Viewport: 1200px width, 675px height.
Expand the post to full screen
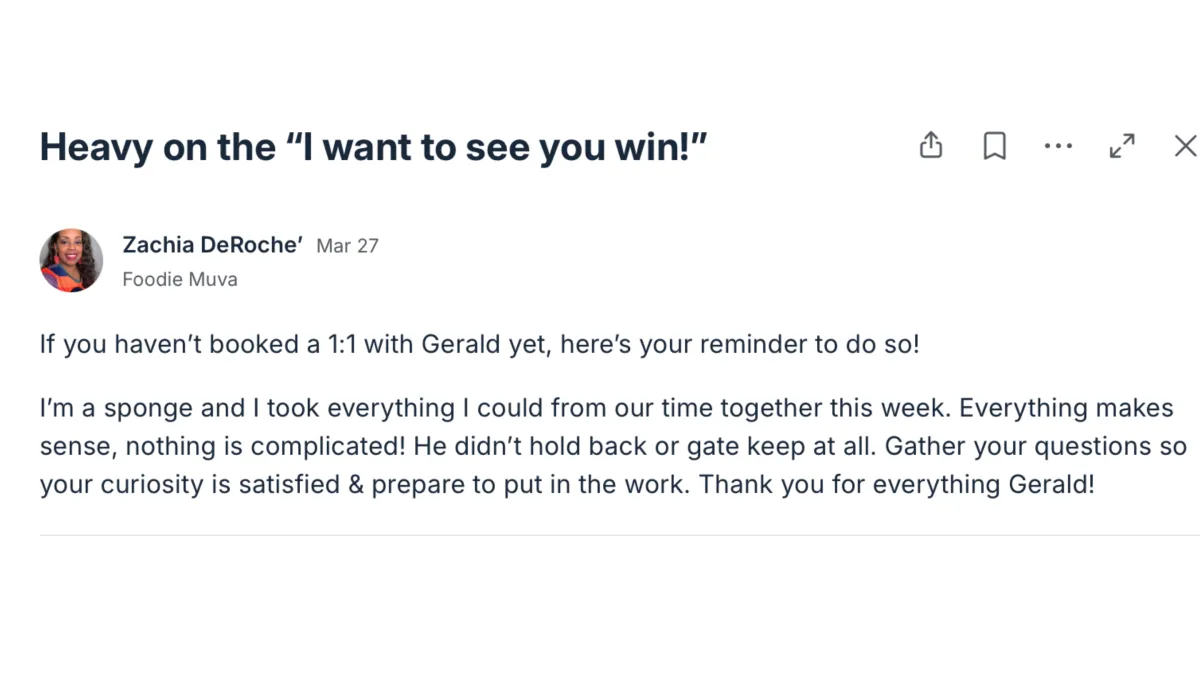[1122, 146]
